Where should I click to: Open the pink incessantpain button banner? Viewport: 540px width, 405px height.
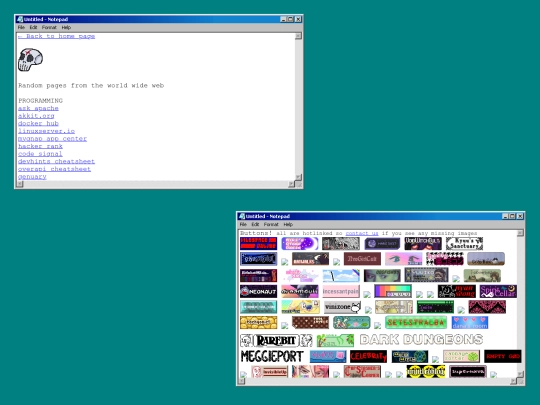coord(341,291)
